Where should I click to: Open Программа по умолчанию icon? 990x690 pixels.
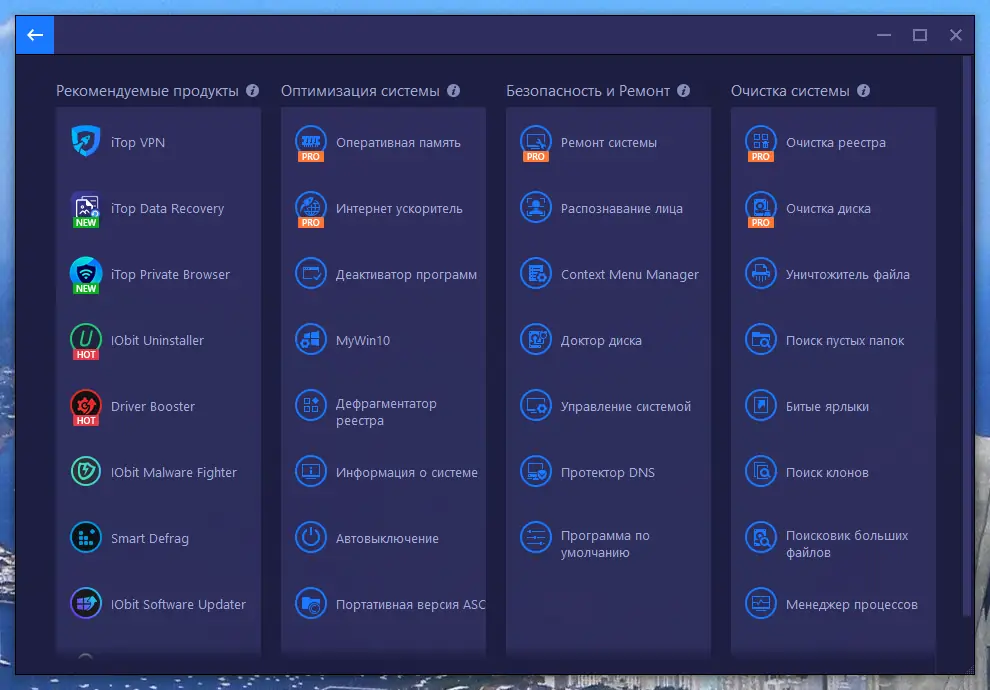click(x=535, y=538)
